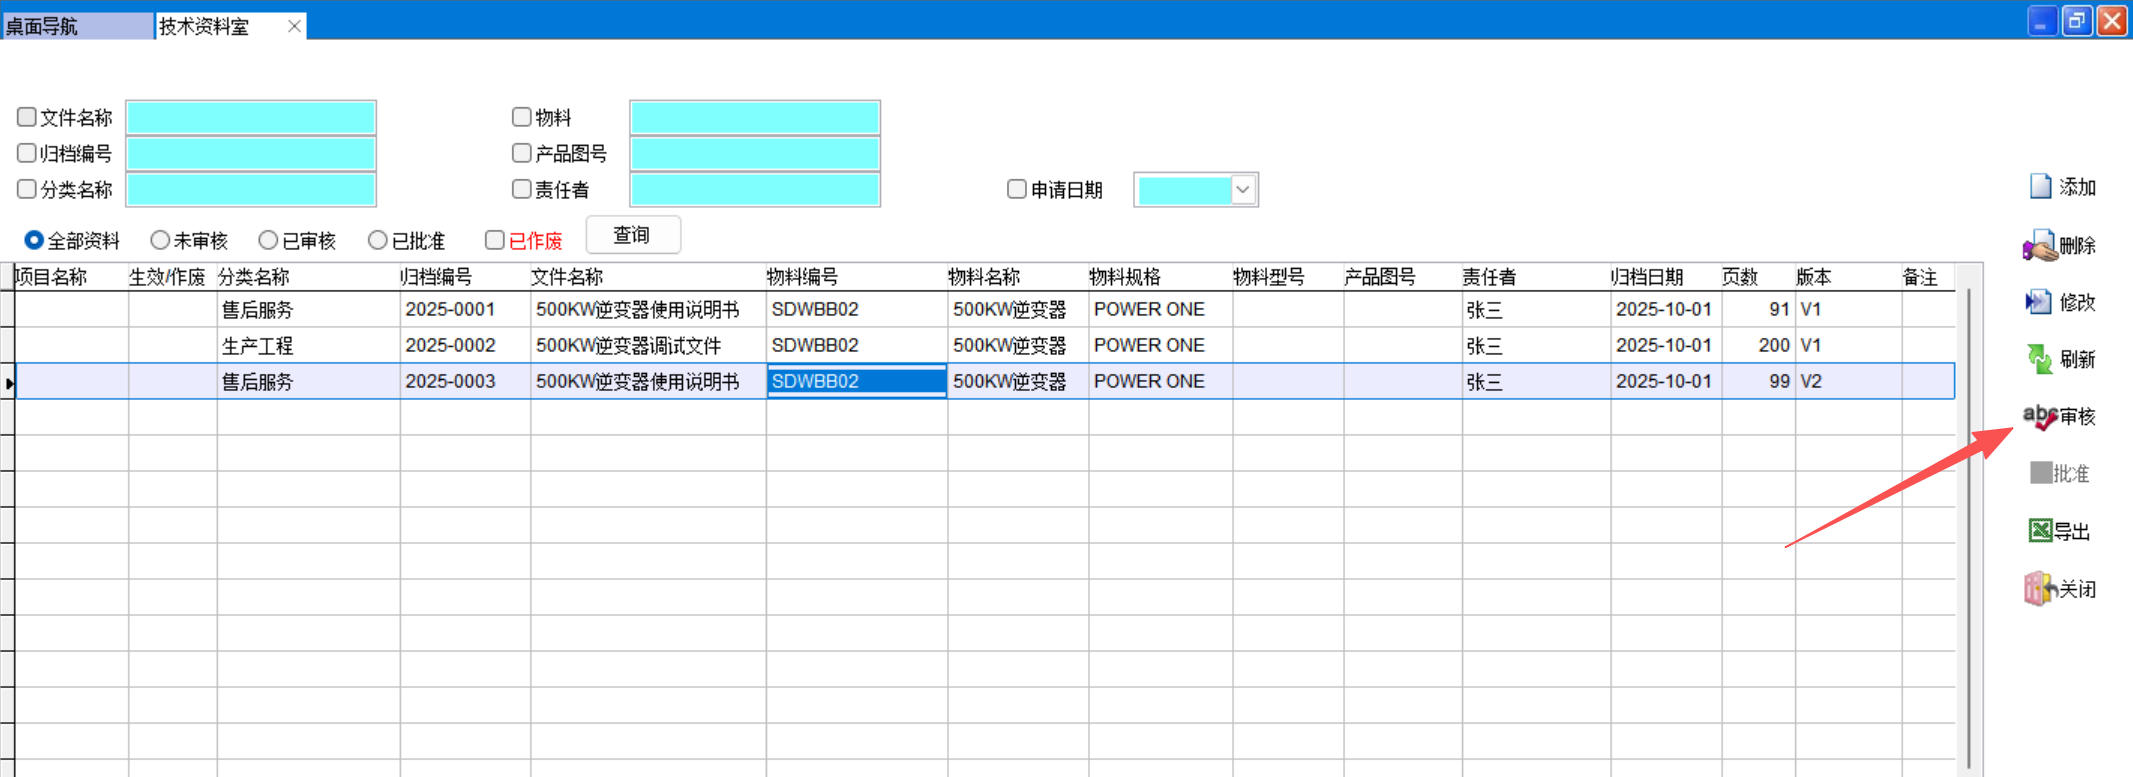Click the 关闭 (Close) door icon

pyautogui.click(x=2038, y=589)
